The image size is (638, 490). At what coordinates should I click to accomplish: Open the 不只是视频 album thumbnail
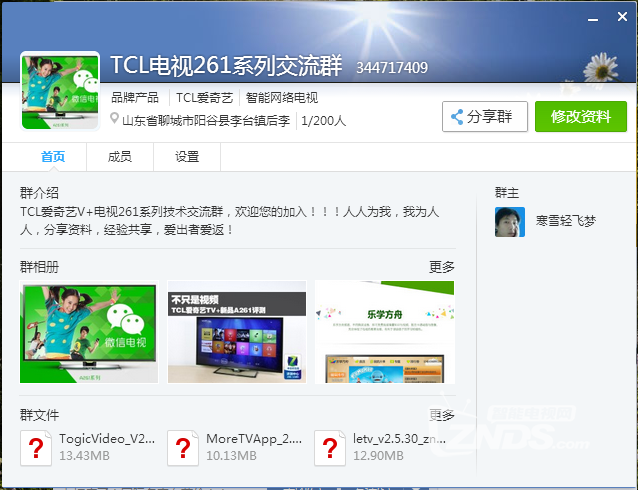click(x=237, y=332)
